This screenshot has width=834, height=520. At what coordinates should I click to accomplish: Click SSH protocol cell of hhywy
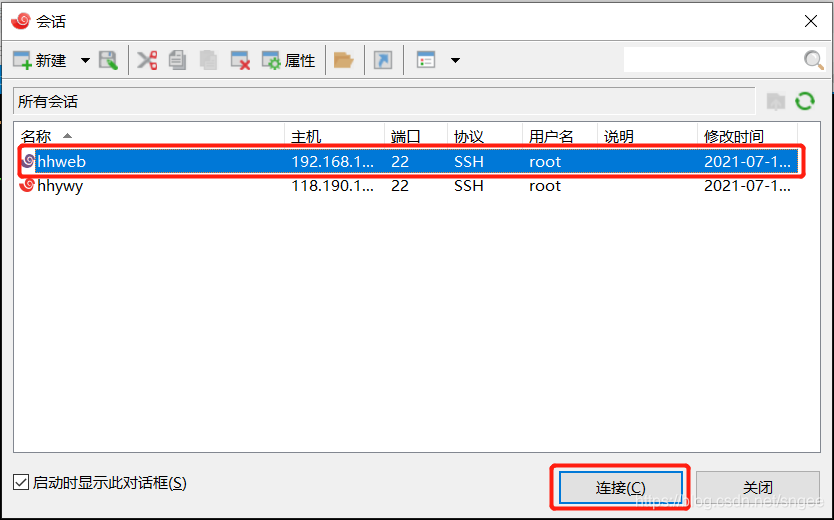469,186
